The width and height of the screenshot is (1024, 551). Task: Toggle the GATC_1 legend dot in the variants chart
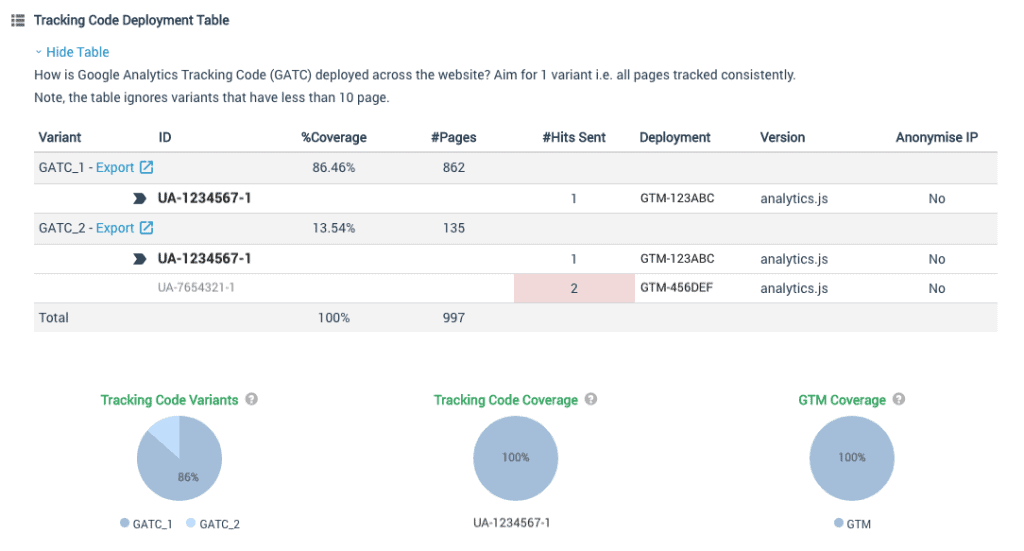click(125, 523)
